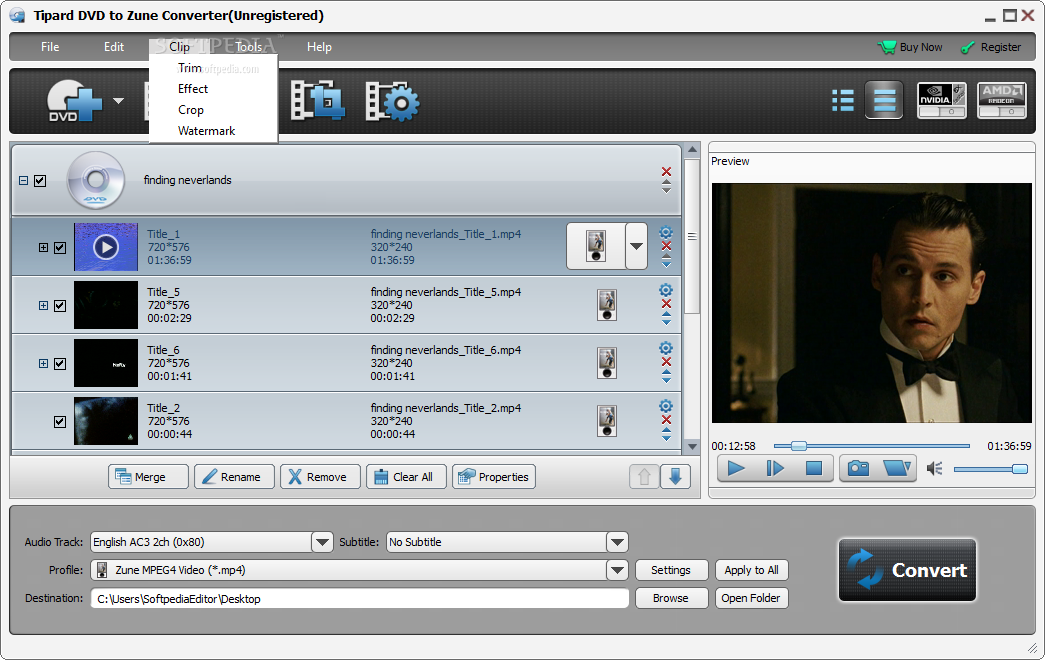Viewport: 1045px width, 660px height.
Task: Open the Register link
Action: [991, 47]
